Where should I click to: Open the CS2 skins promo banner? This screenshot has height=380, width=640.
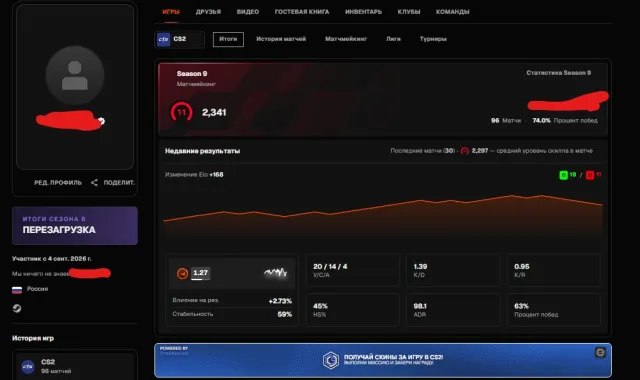[383, 360]
